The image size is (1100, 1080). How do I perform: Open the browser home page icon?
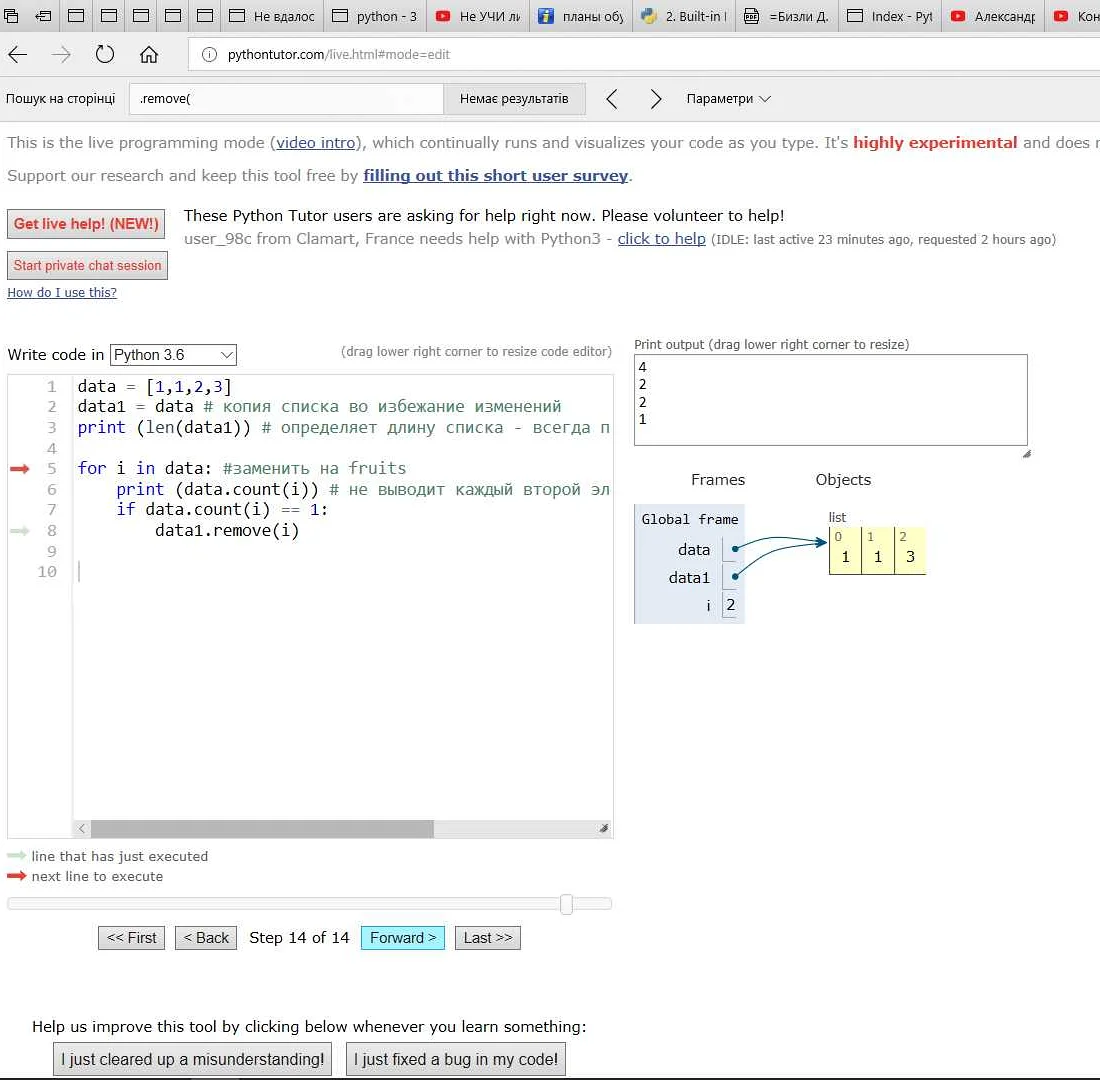point(149,54)
